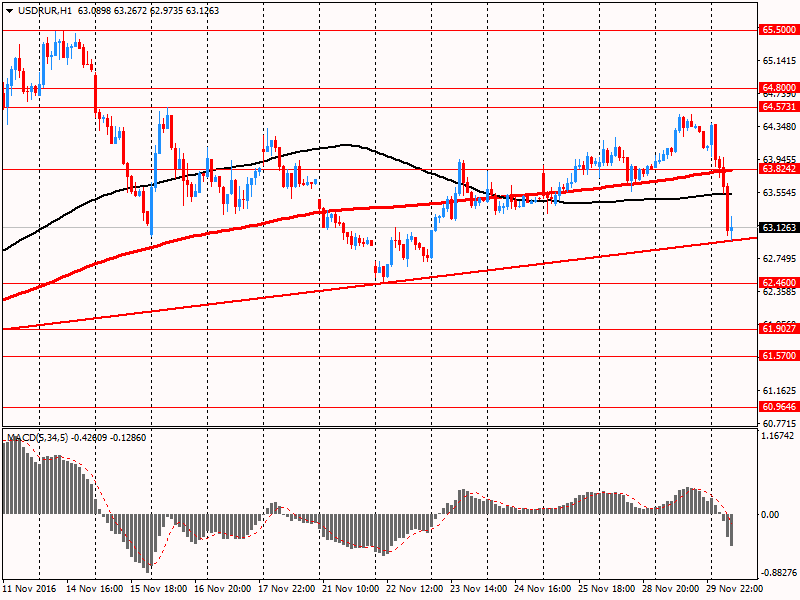The image size is (800, 600).
Task: Click the 21 Nov 10:00 time axis label
Action: point(352,591)
